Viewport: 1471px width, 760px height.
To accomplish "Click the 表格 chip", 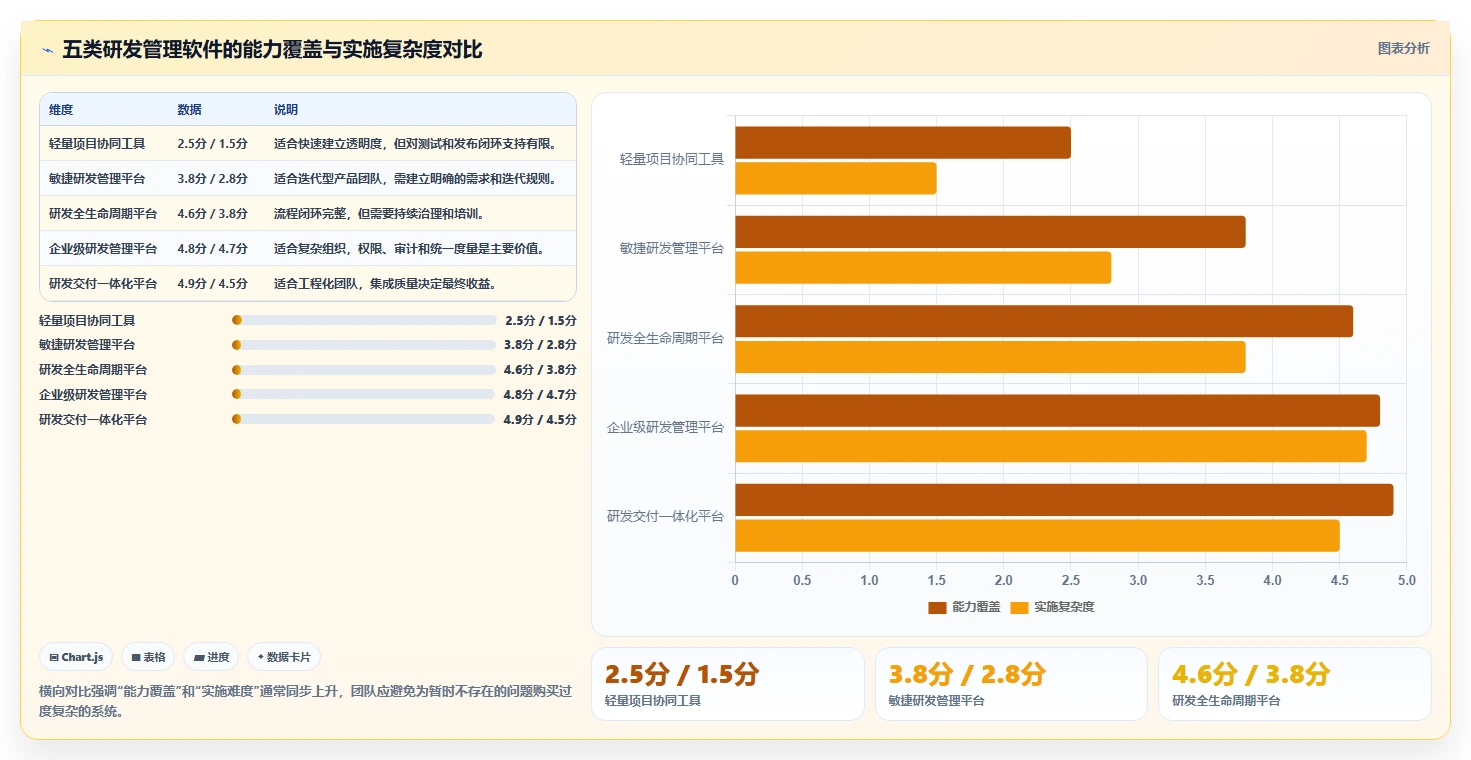I will [148, 657].
